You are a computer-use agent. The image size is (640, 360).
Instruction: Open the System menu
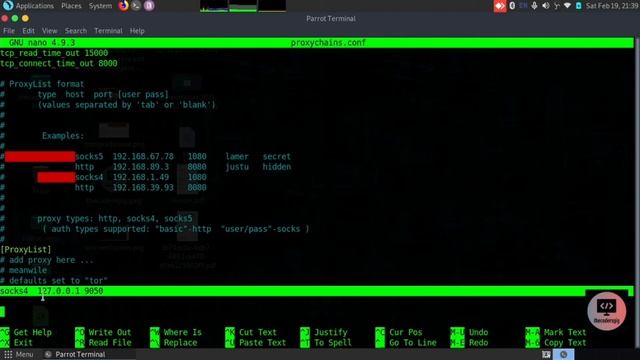click(100, 6)
